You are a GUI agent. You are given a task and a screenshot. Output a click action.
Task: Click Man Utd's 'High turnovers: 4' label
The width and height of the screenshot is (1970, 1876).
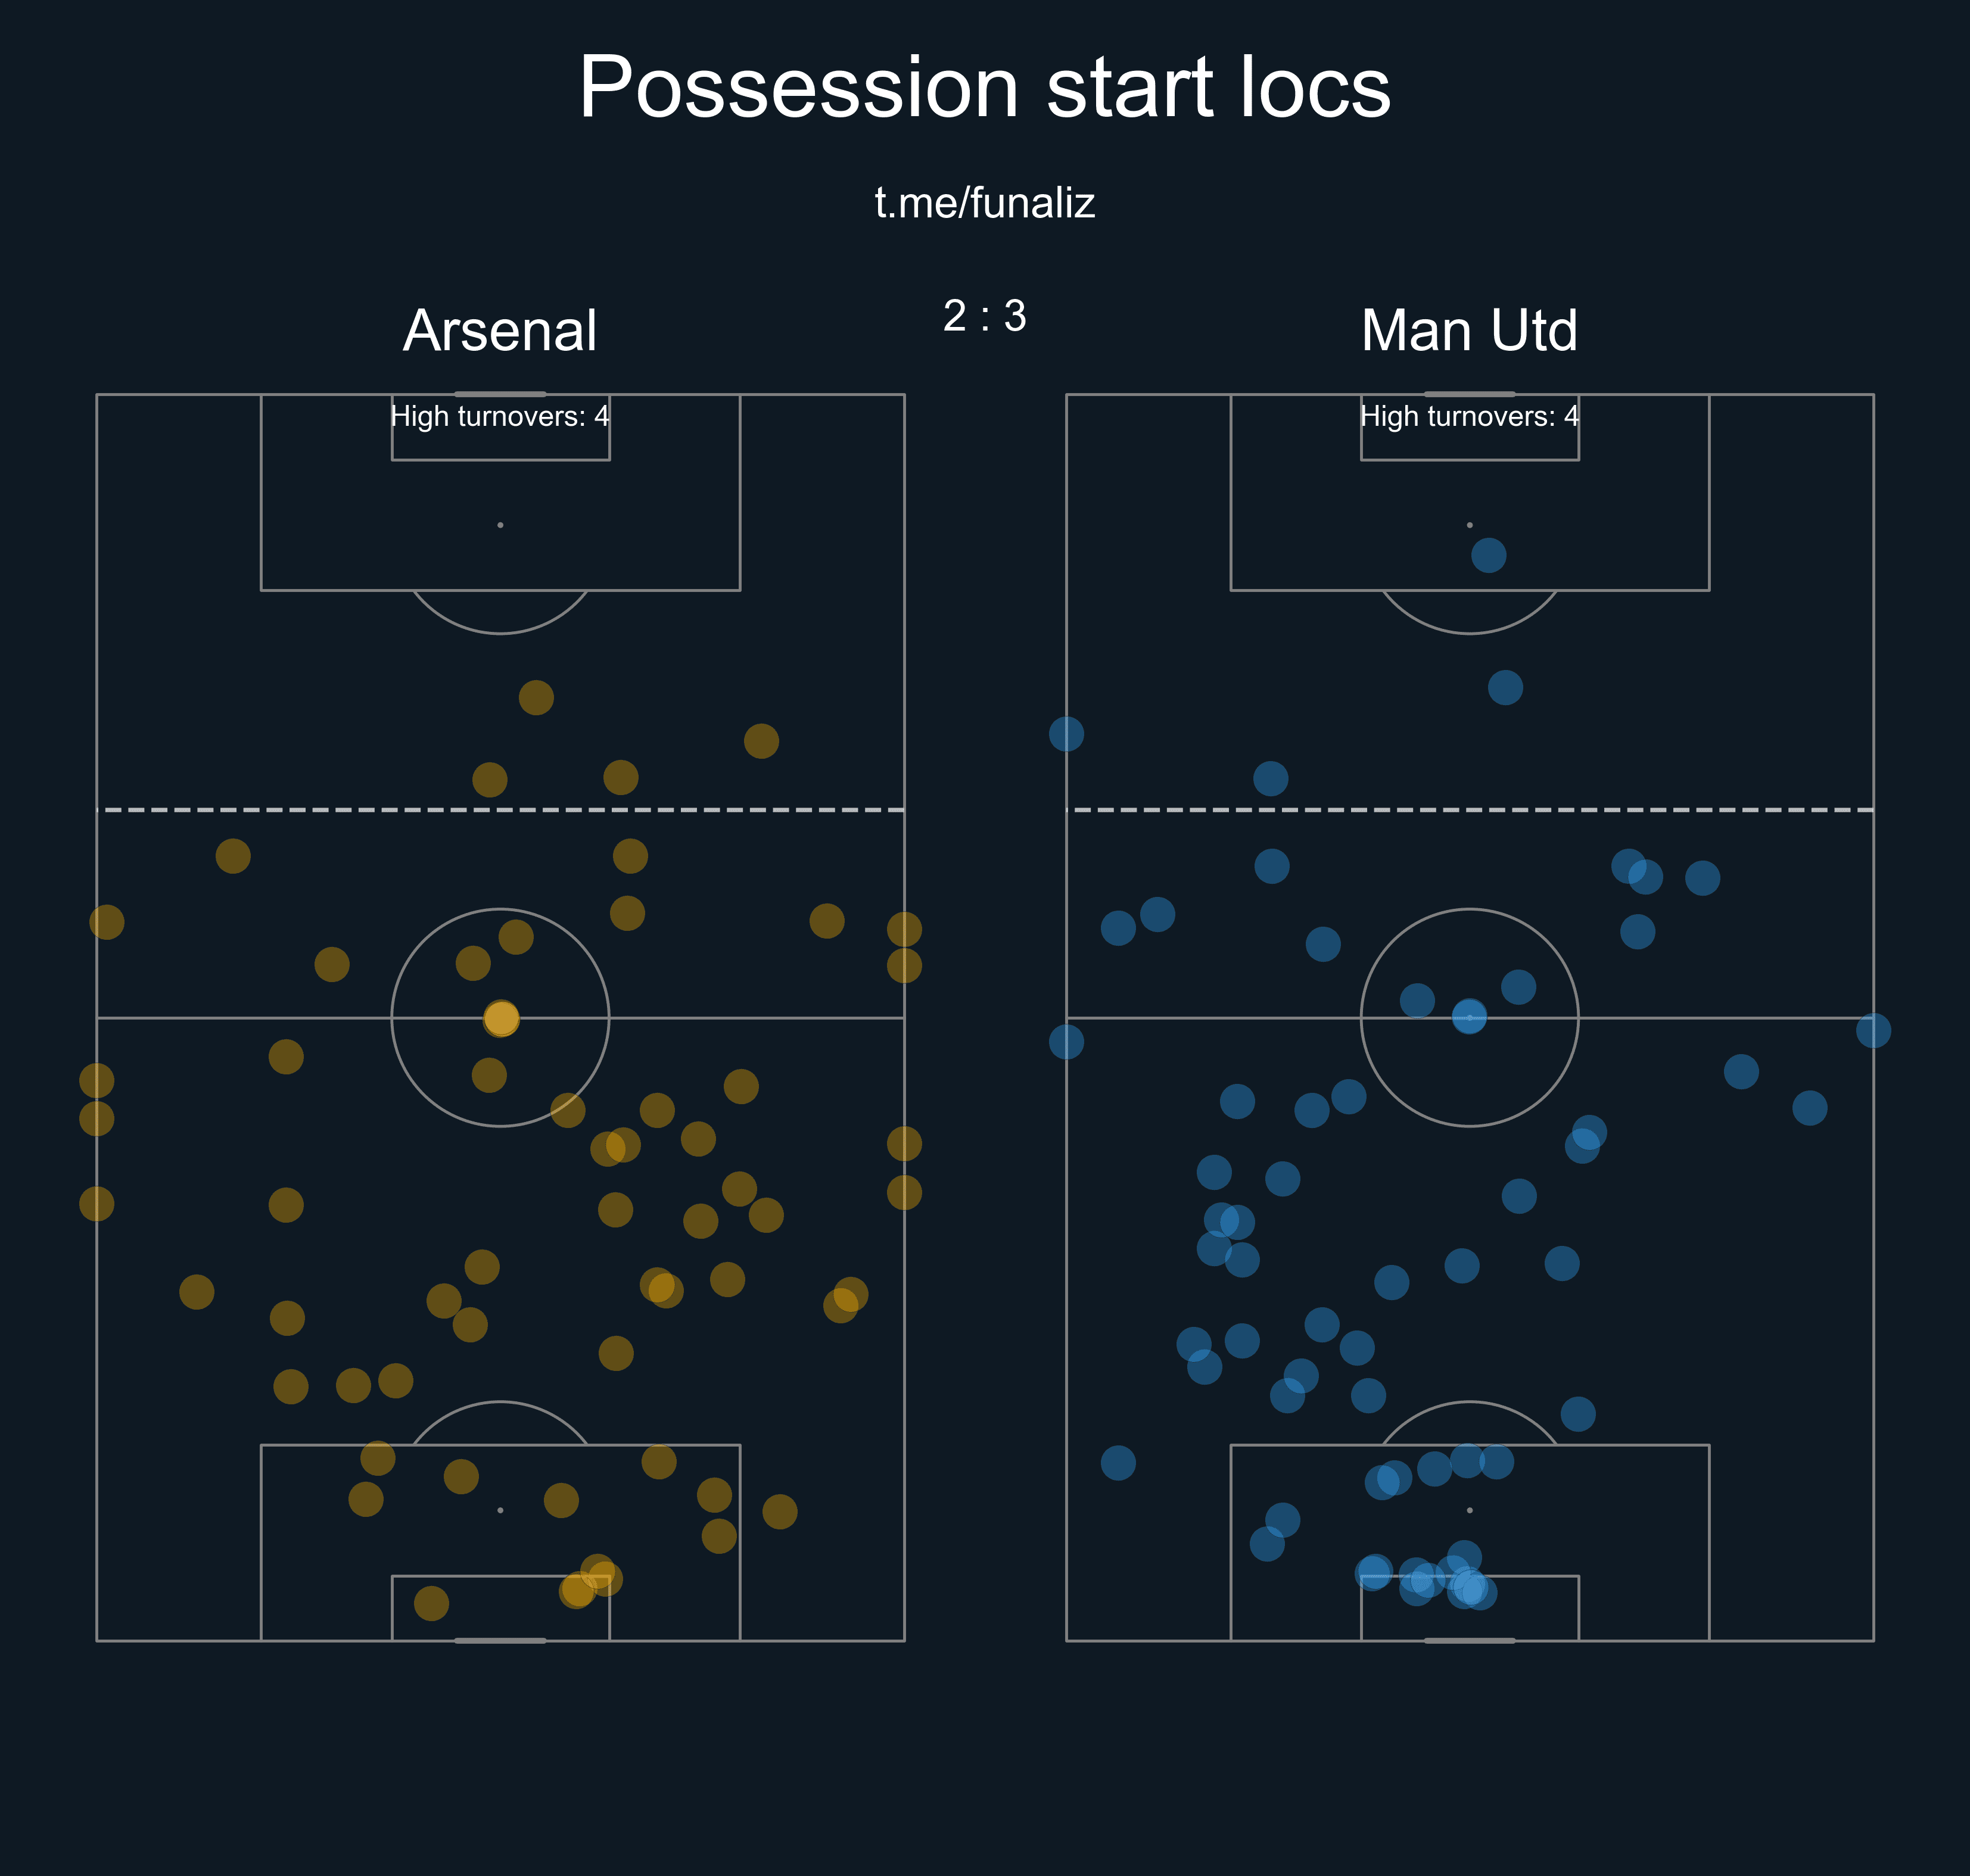coord(1469,416)
